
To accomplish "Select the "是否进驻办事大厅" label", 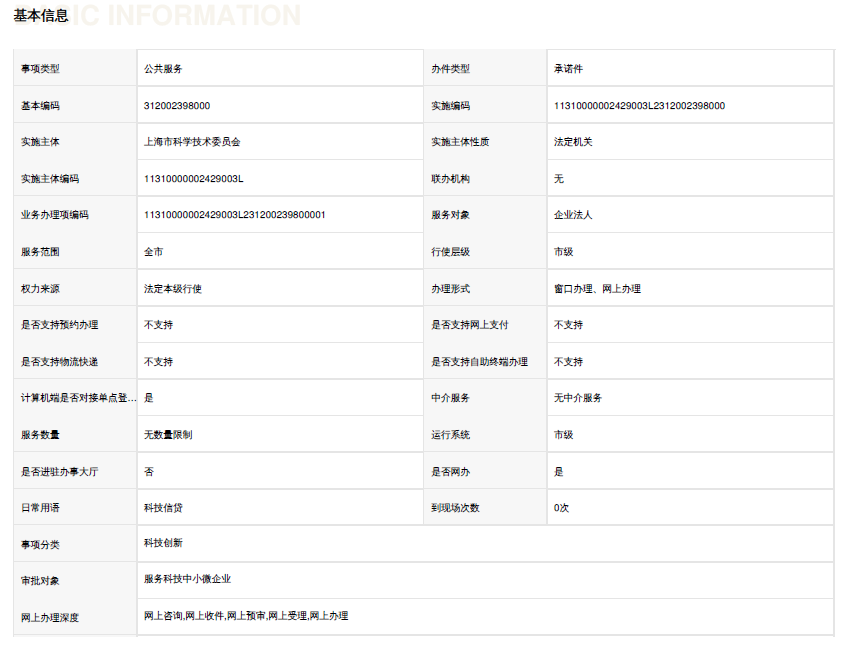I will 60,472.
